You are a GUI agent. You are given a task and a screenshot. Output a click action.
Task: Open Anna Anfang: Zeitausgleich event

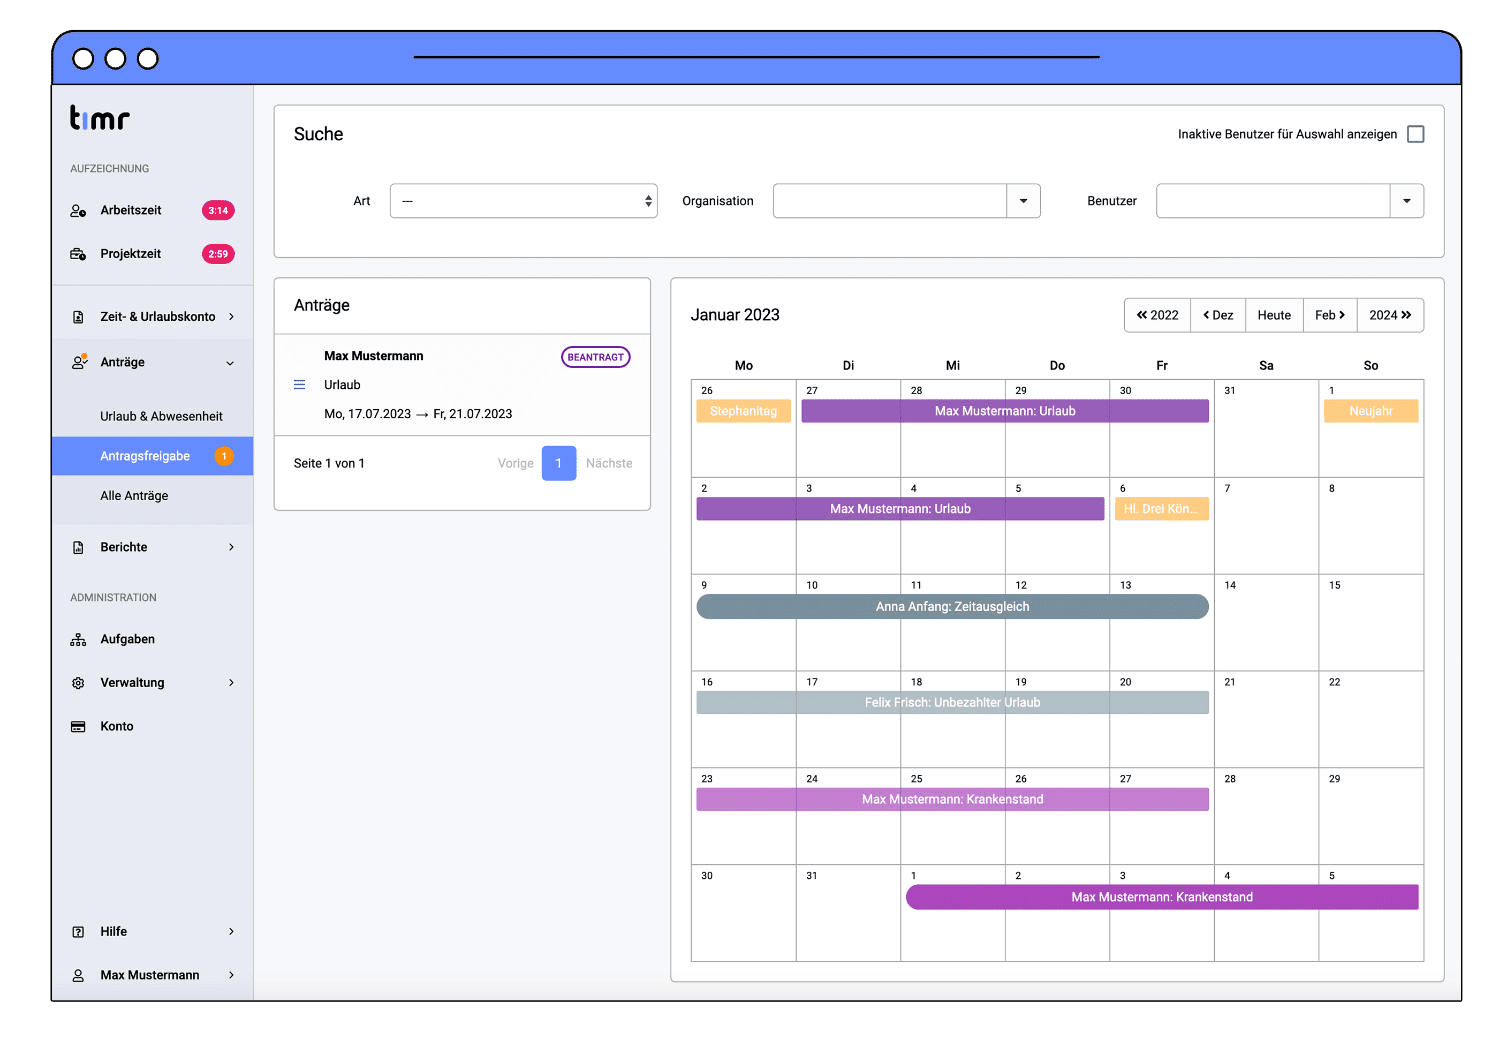point(952,607)
